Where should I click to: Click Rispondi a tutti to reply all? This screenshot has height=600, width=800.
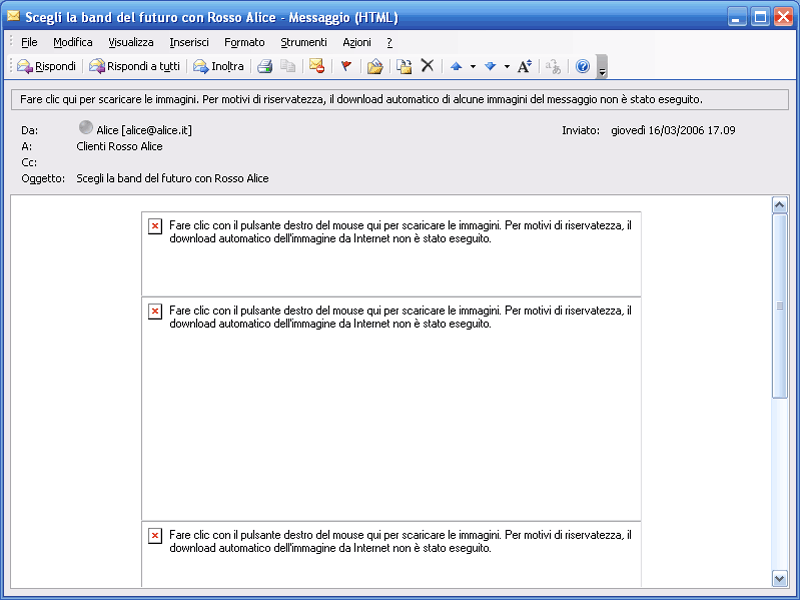pyautogui.click(x=135, y=66)
